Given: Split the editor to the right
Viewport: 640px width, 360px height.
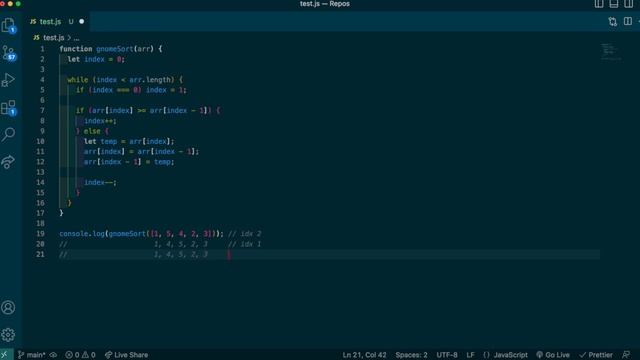Looking at the screenshot, I should click(628, 21).
